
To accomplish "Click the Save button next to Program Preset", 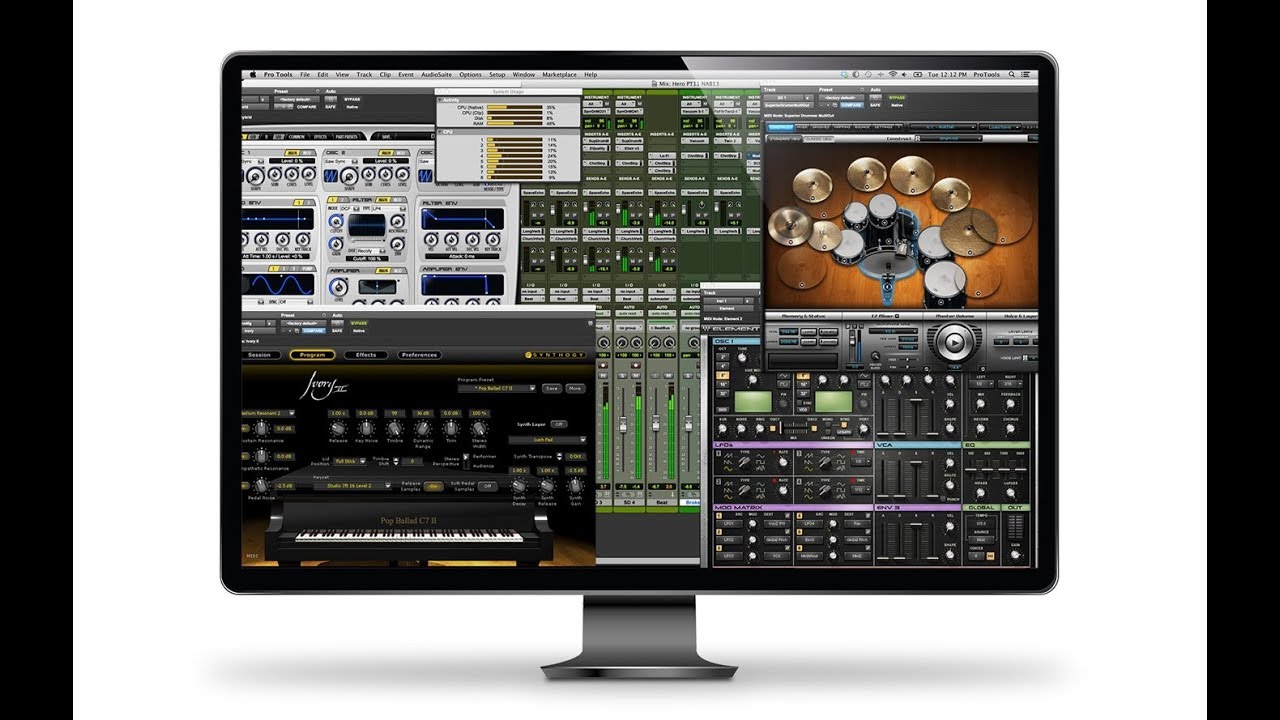I will point(552,388).
